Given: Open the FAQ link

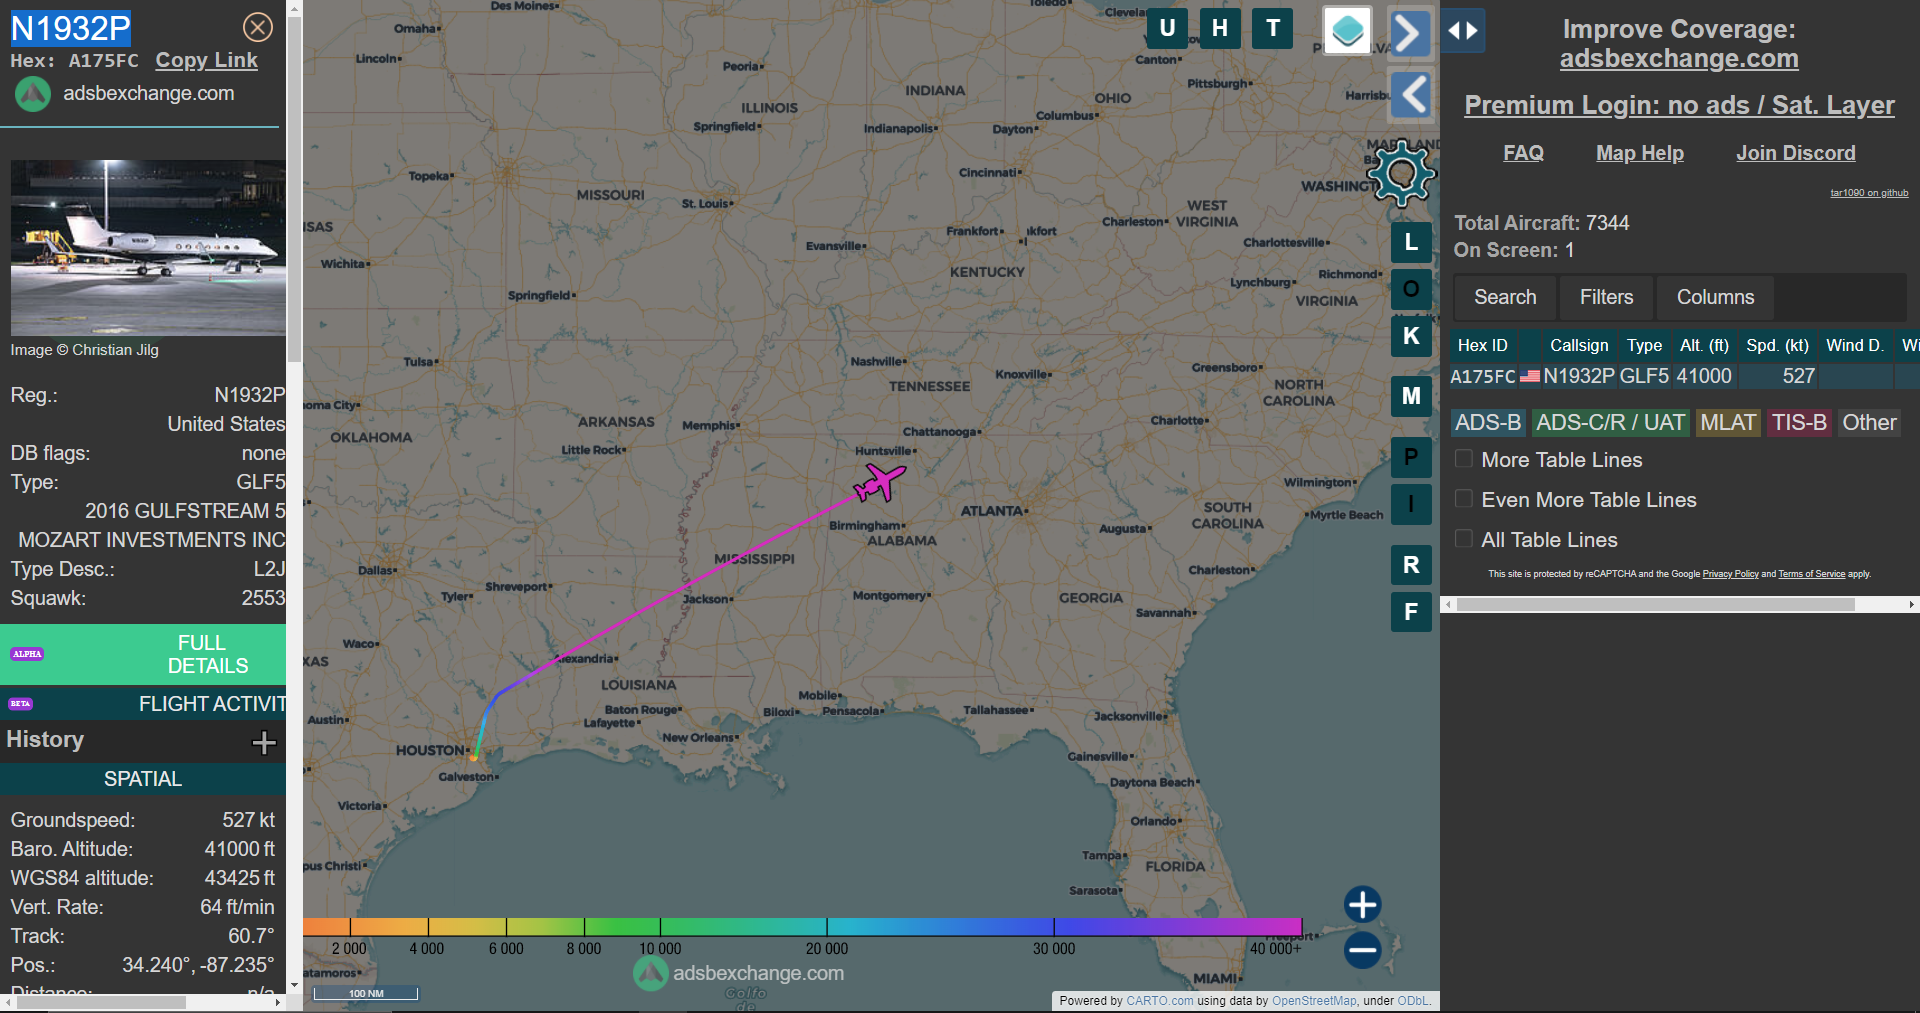Looking at the screenshot, I should tap(1523, 153).
